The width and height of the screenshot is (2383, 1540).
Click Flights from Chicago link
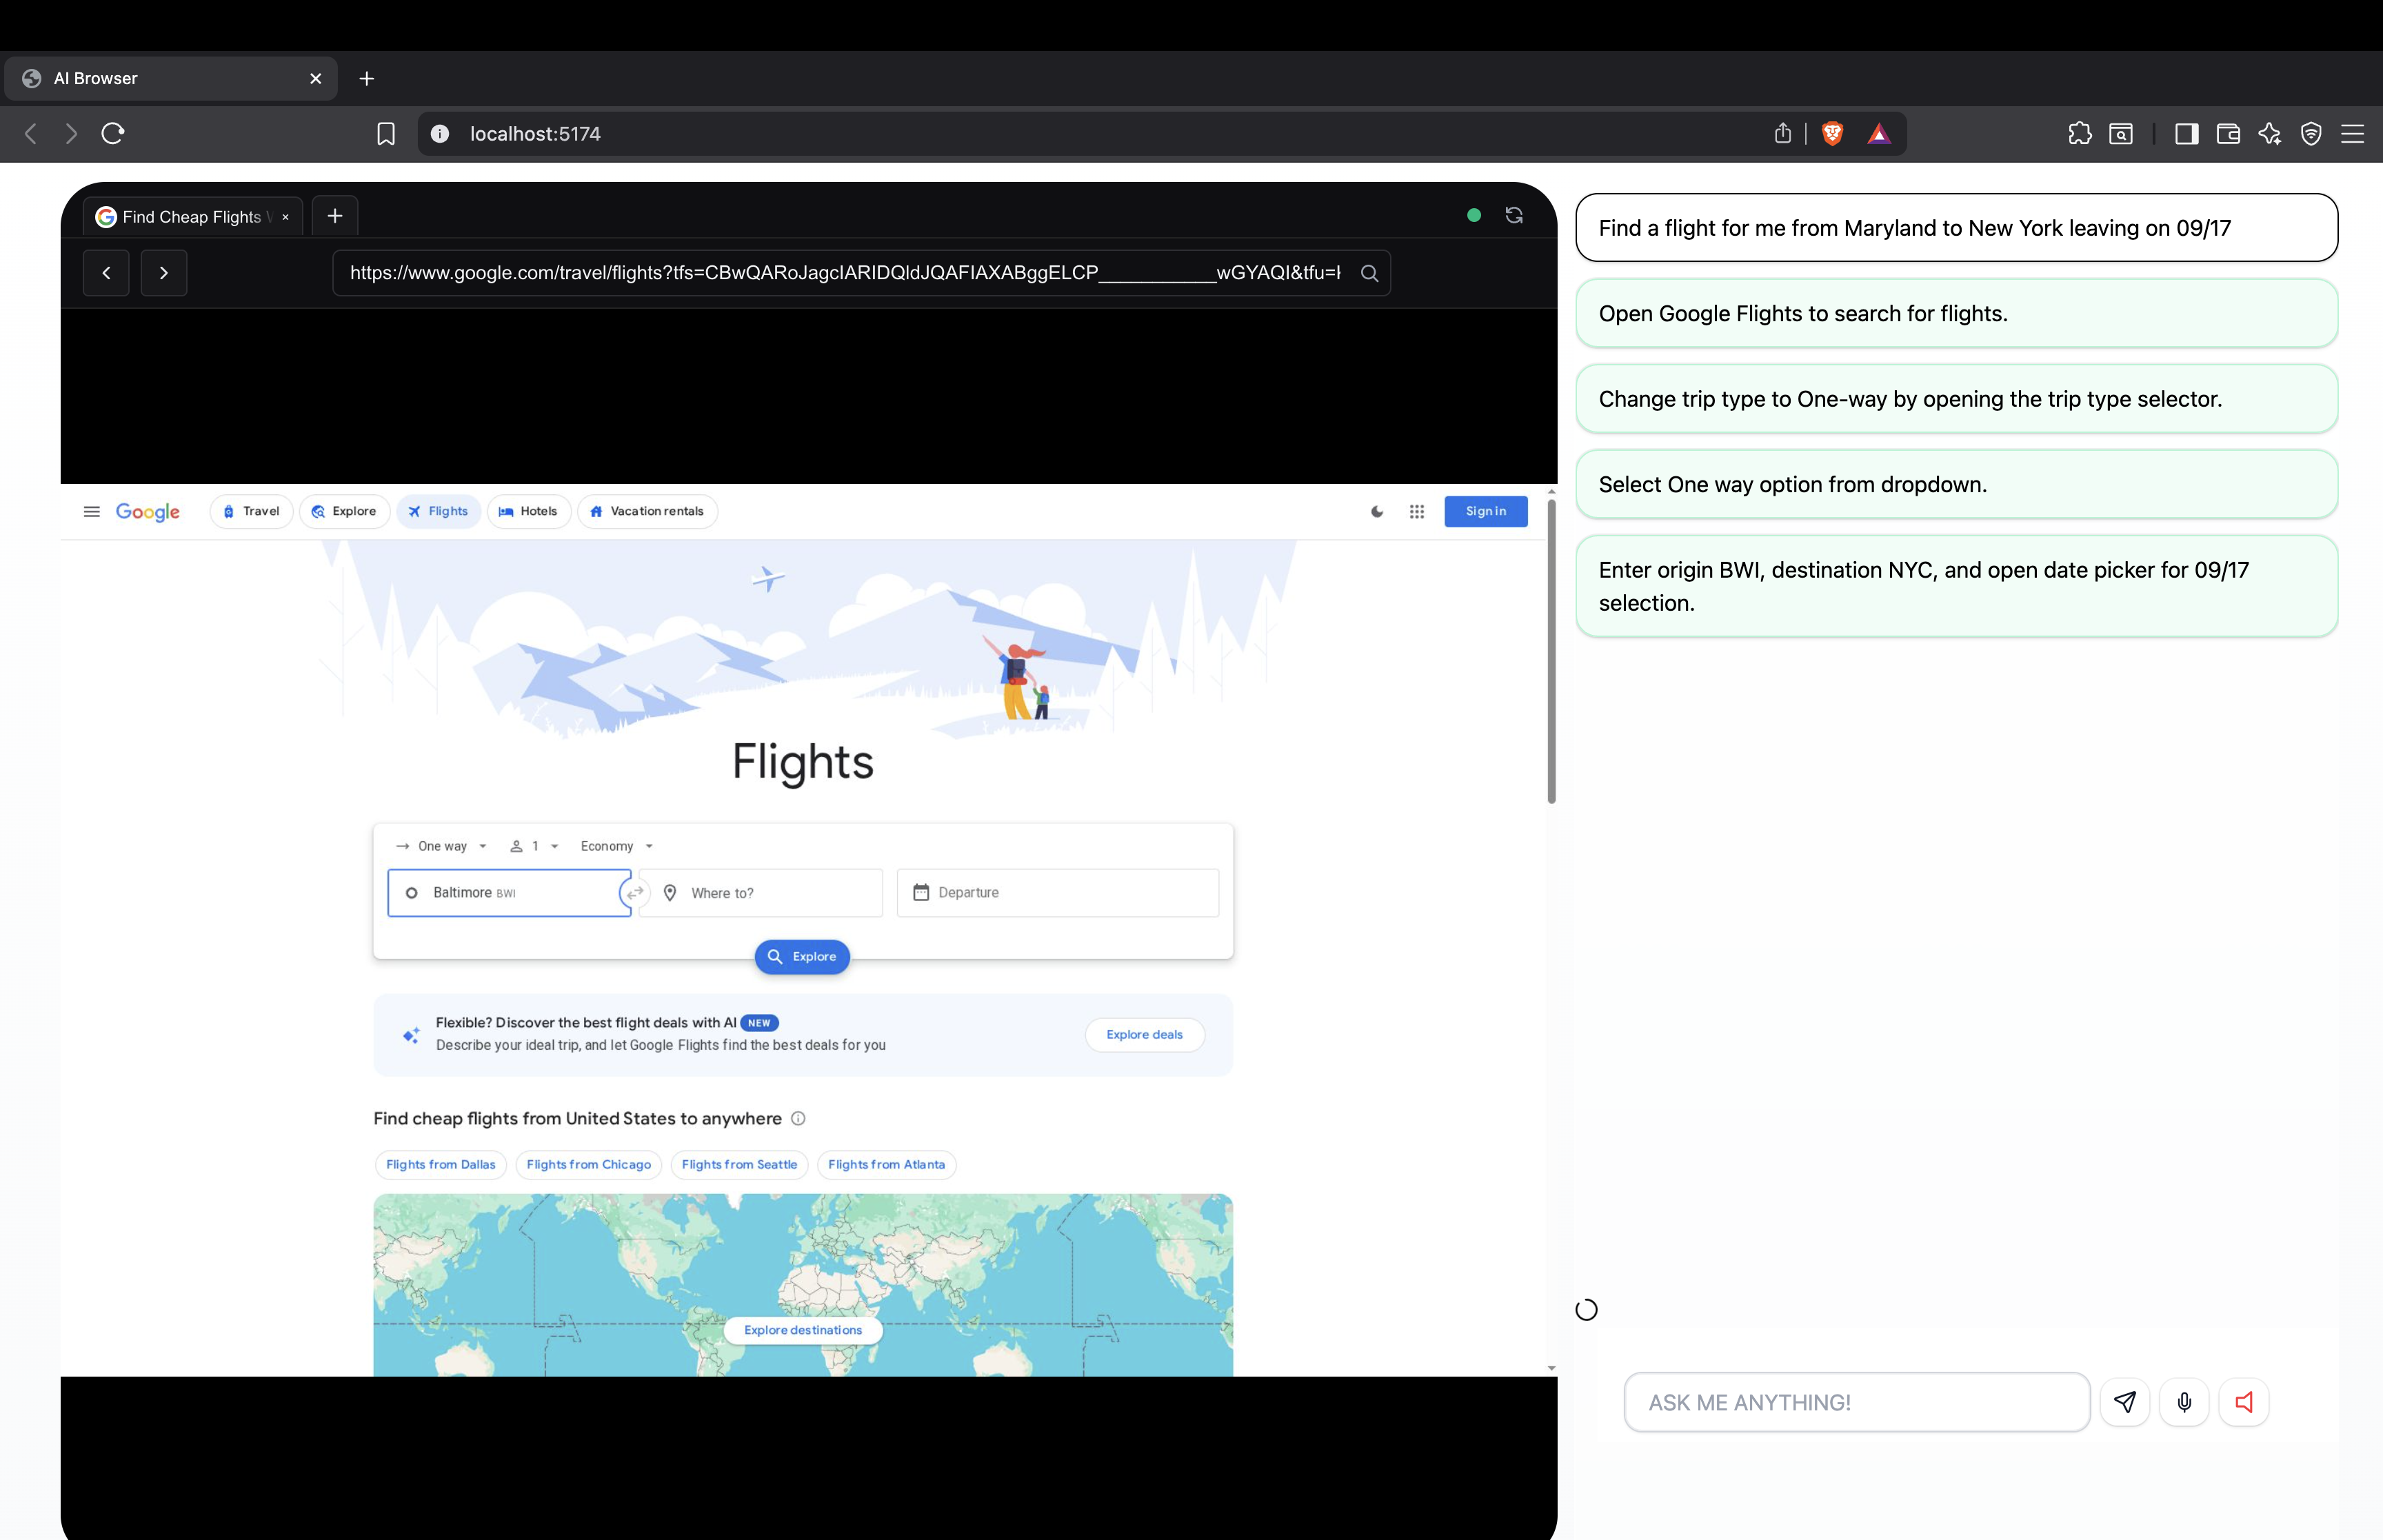588,1165
